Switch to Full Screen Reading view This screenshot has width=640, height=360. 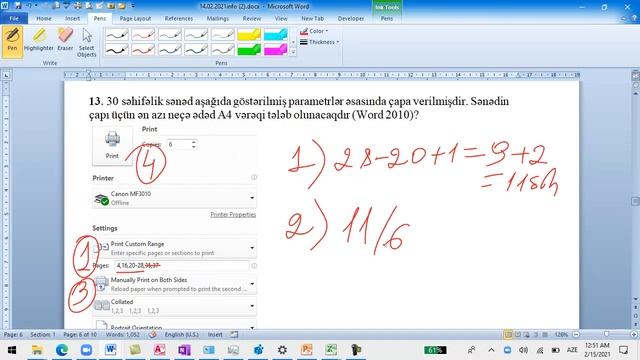click(x=518, y=335)
